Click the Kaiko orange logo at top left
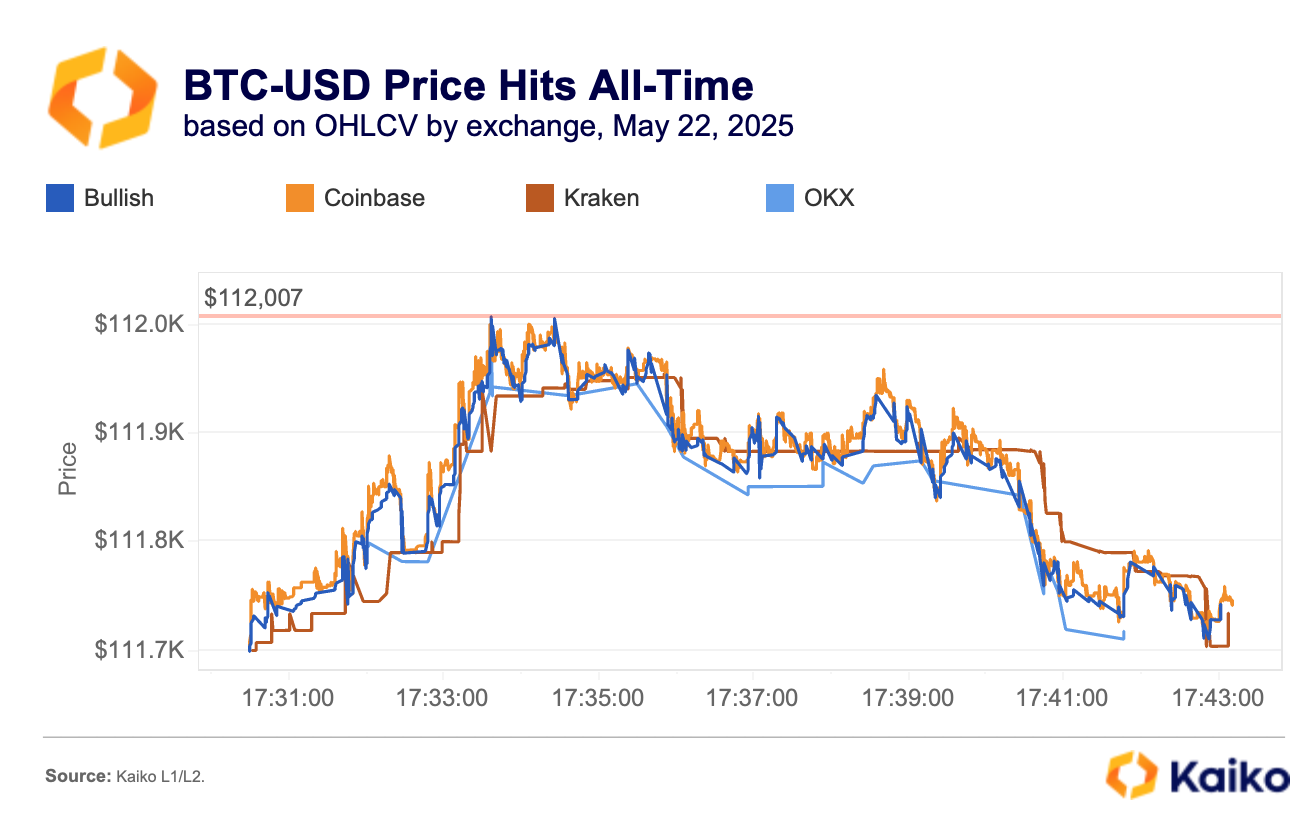Viewport: 1312px width, 818px height. click(103, 96)
